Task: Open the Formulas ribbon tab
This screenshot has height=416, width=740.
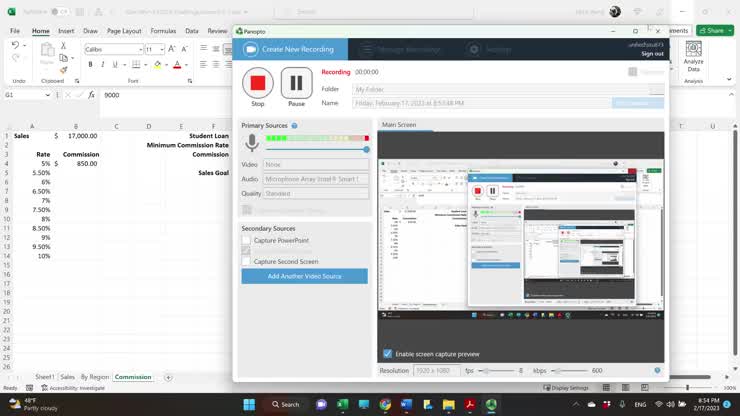Action: tap(163, 31)
